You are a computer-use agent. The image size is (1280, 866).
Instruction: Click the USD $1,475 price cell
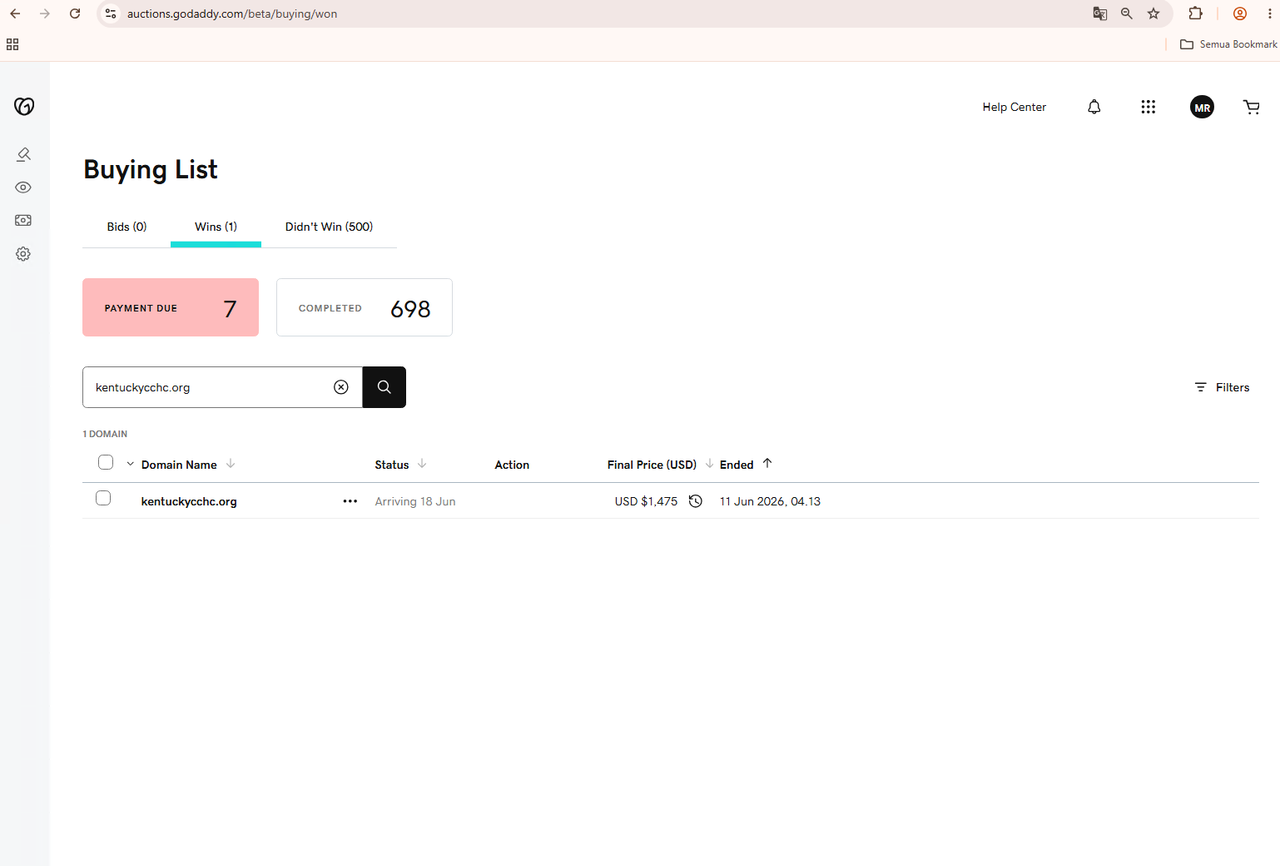coord(646,501)
